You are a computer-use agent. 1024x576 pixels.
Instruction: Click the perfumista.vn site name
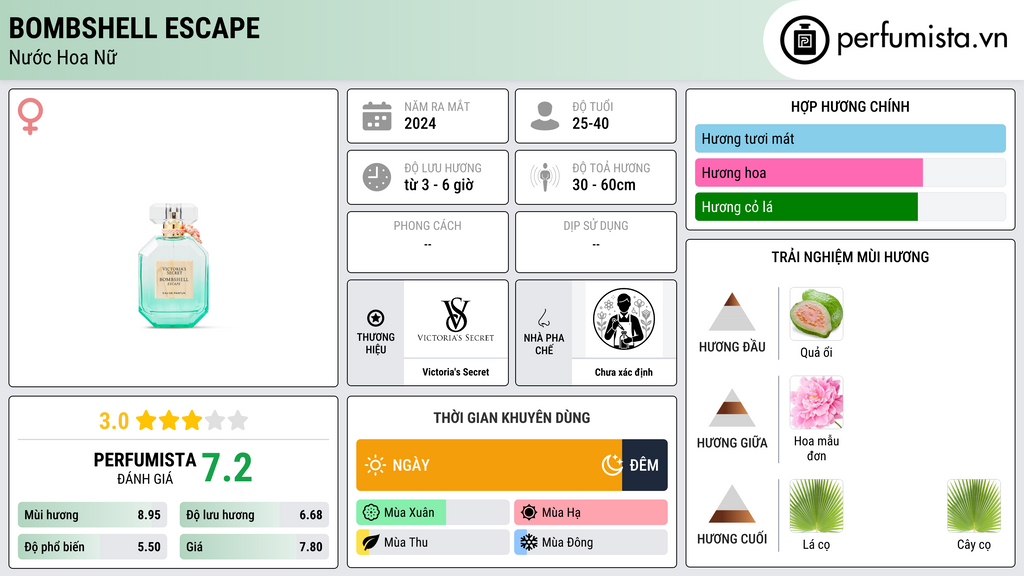pyautogui.click(x=922, y=38)
